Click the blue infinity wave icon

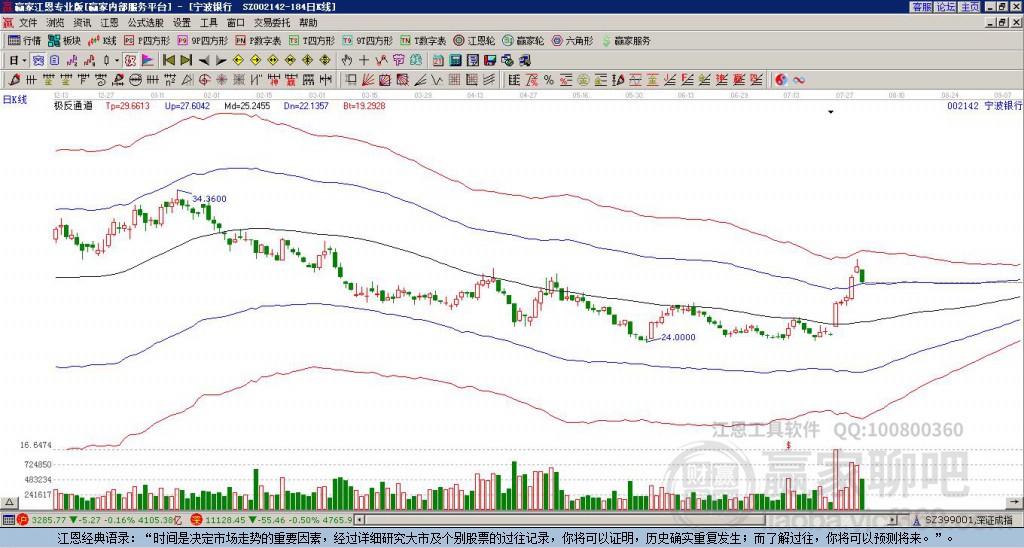point(799,80)
